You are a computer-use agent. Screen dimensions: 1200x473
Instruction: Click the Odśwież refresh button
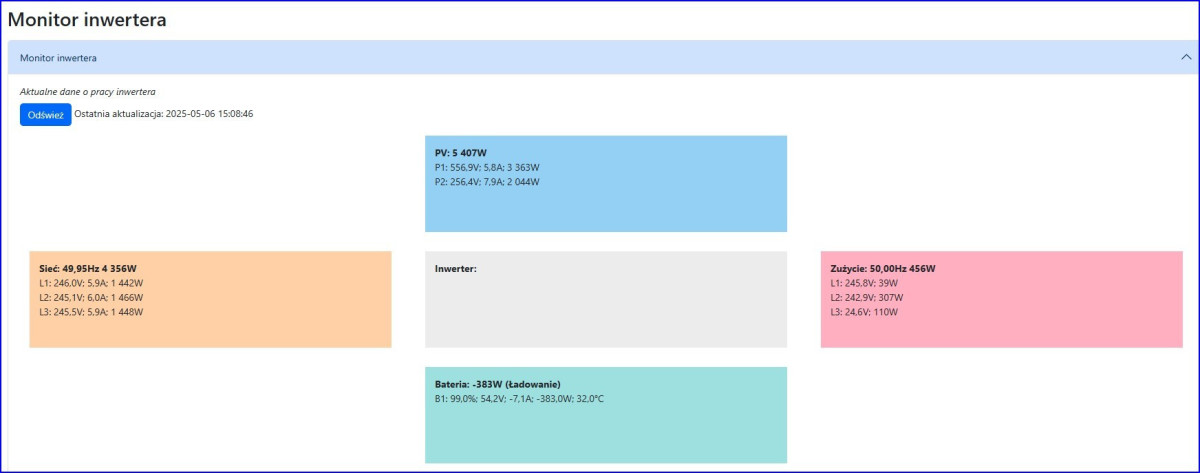click(45, 115)
